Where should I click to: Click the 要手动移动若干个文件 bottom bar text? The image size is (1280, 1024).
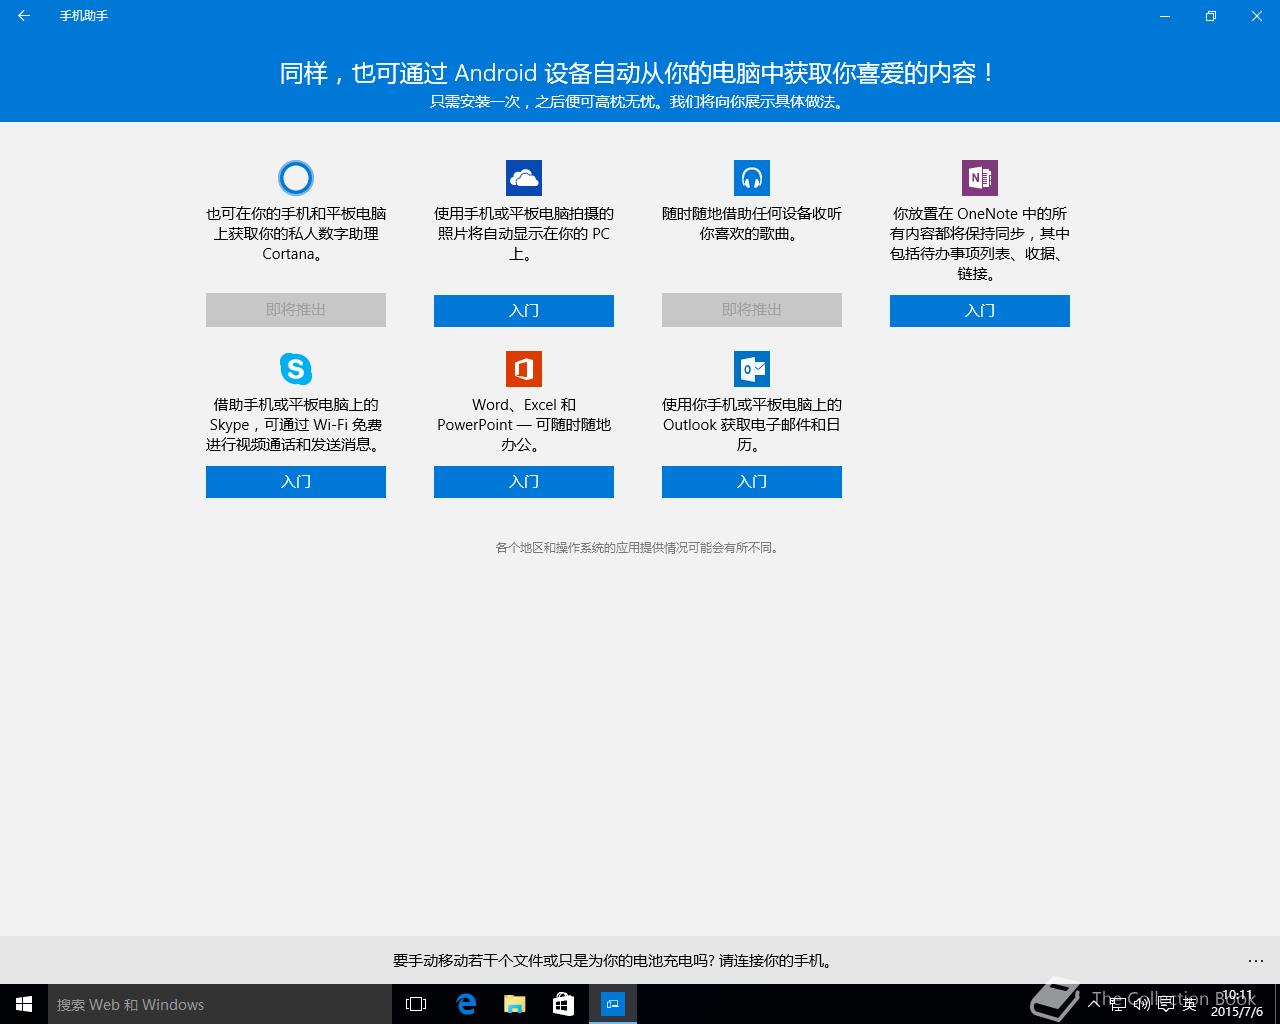click(x=614, y=961)
